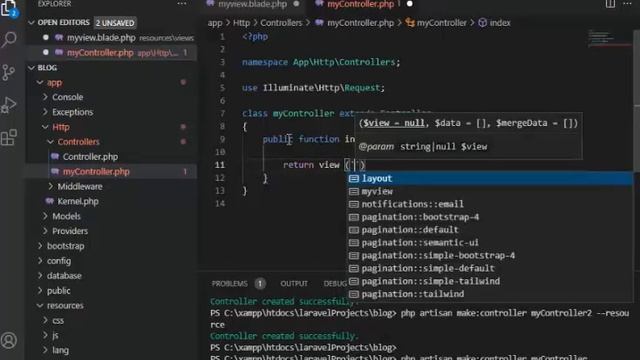
Task: Open the Accounts menu icon
Action: (9, 340)
